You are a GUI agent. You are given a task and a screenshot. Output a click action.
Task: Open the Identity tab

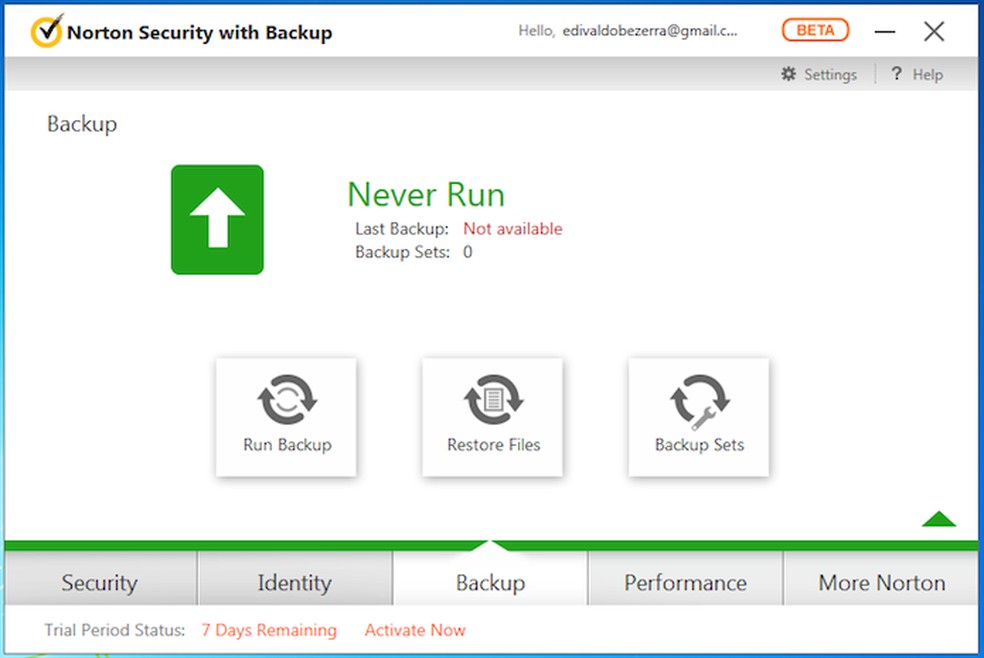pos(294,582)
